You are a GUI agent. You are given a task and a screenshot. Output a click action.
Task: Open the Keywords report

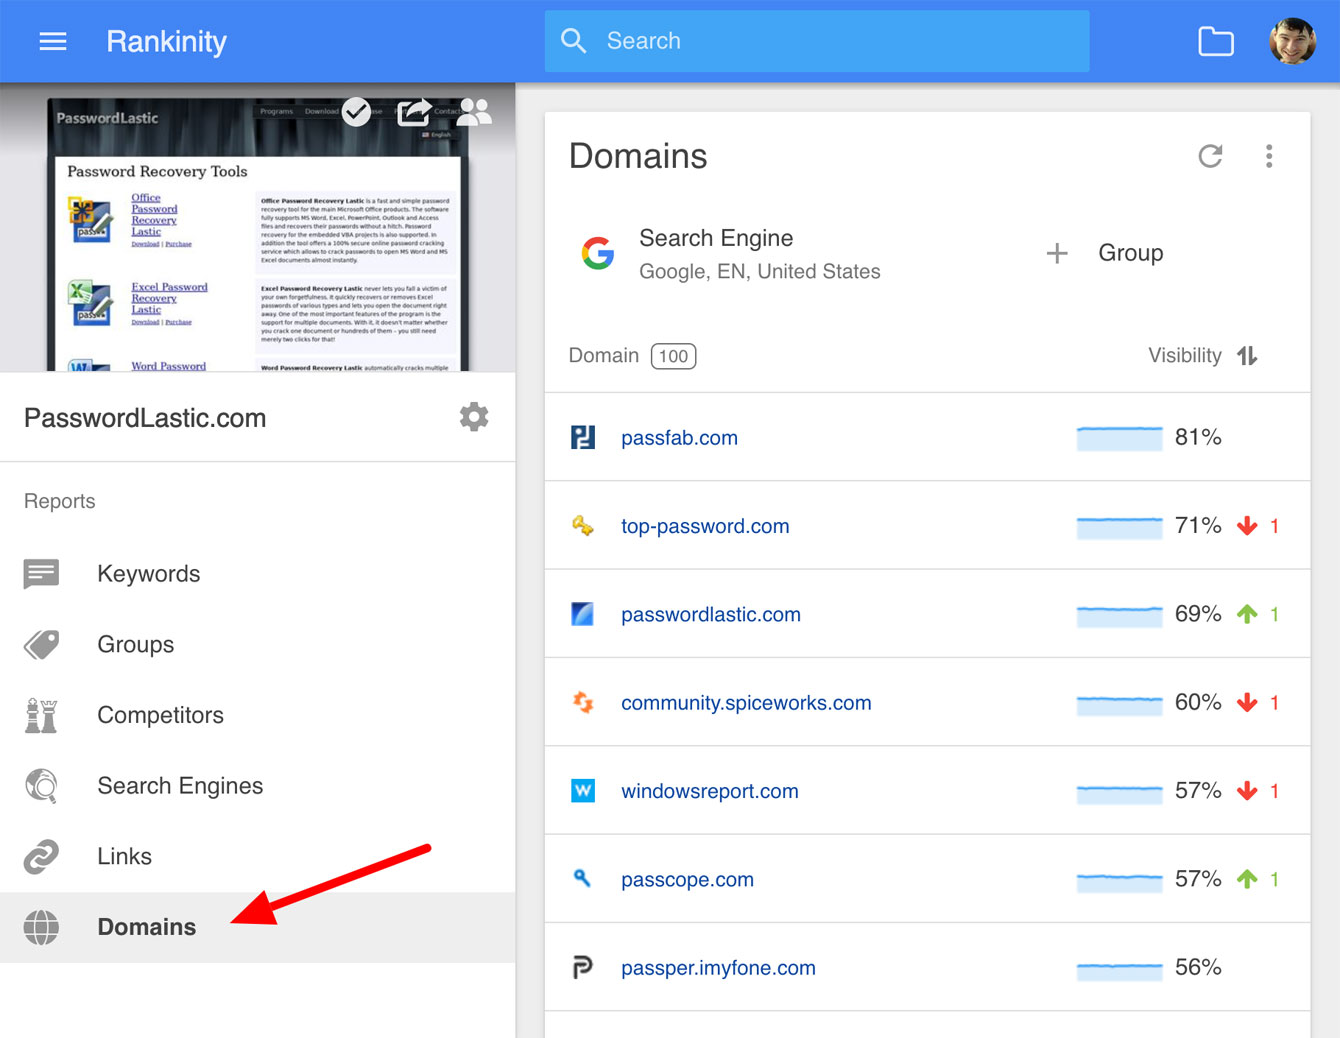(x=148, y=574)
